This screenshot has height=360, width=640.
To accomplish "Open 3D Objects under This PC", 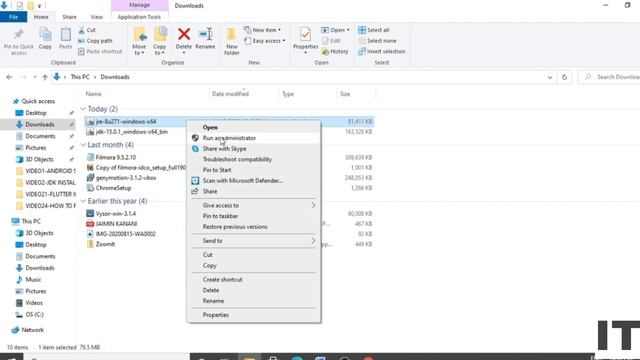I will coord(39,233).
